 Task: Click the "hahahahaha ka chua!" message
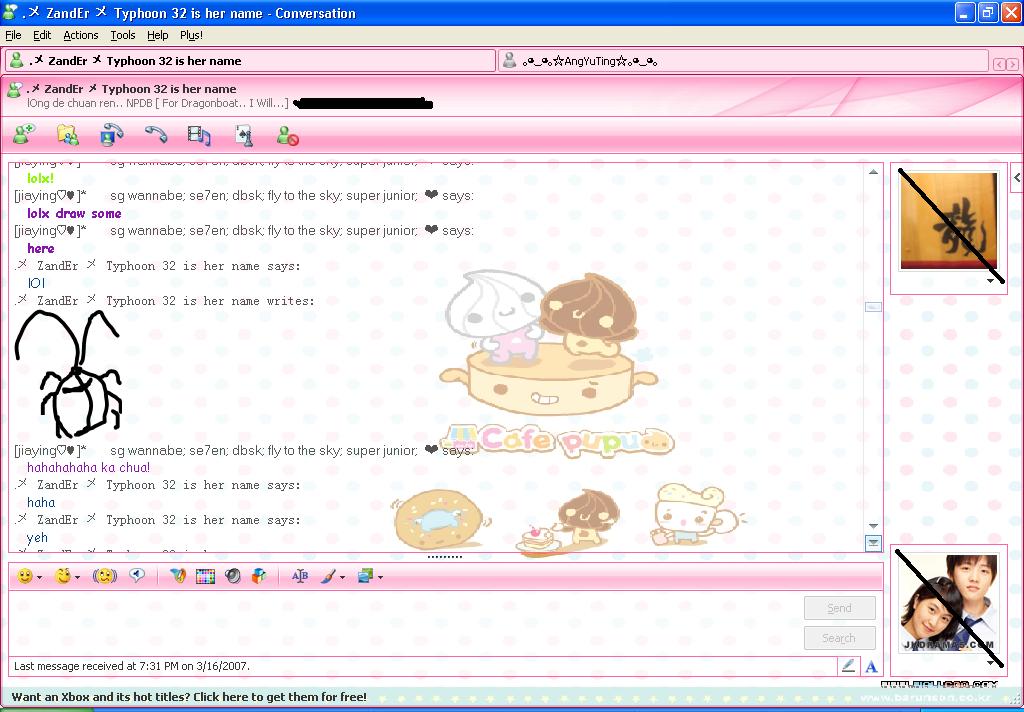[x=88, y=468]
